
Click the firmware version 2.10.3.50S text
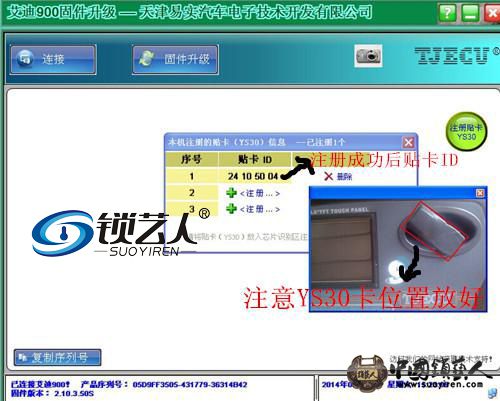(x=74, y=394)
